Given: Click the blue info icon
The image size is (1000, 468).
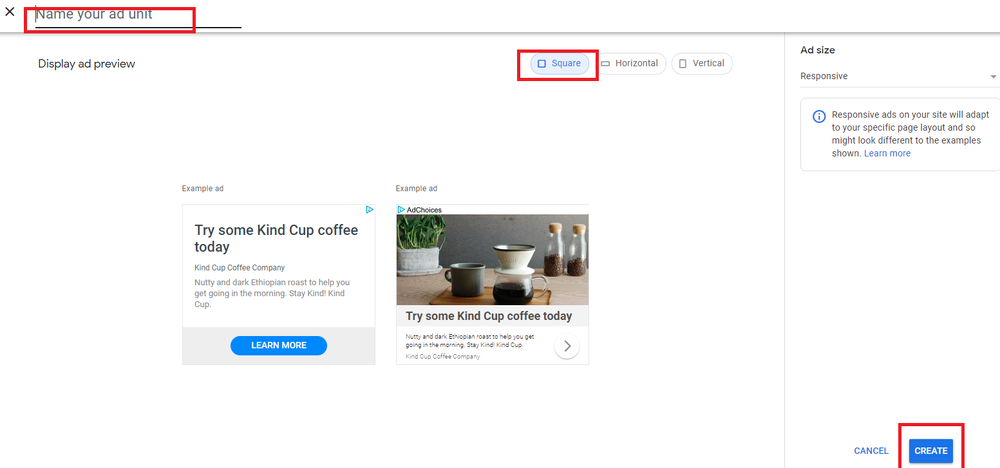Looking at the screenshot, I should tap(818, 117).
